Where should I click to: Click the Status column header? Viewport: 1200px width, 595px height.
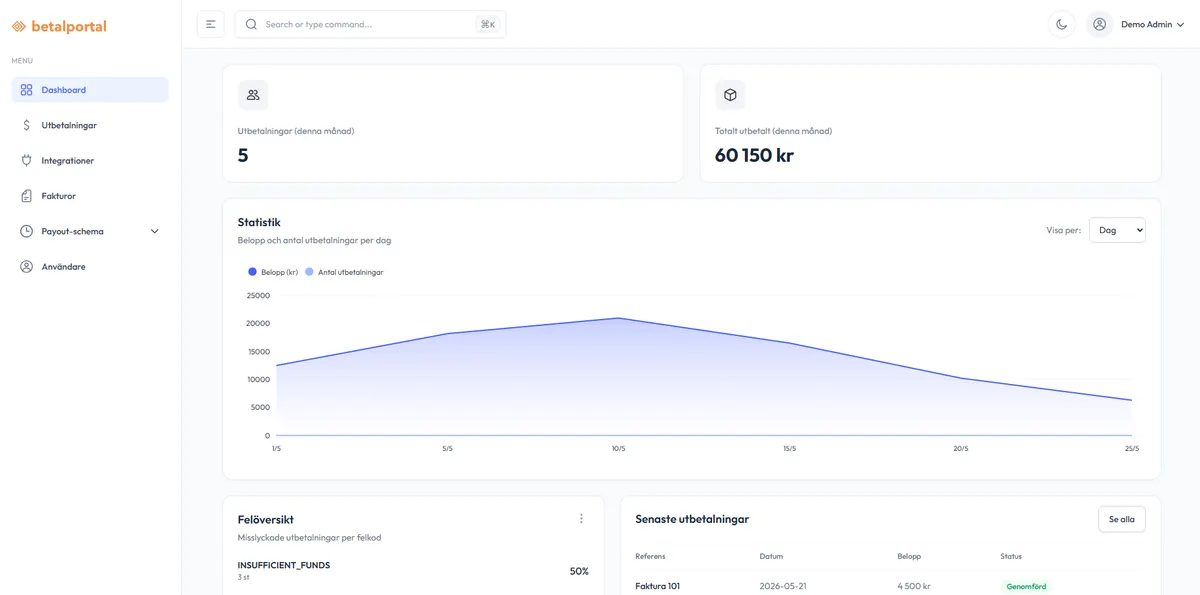point(1011,556)
